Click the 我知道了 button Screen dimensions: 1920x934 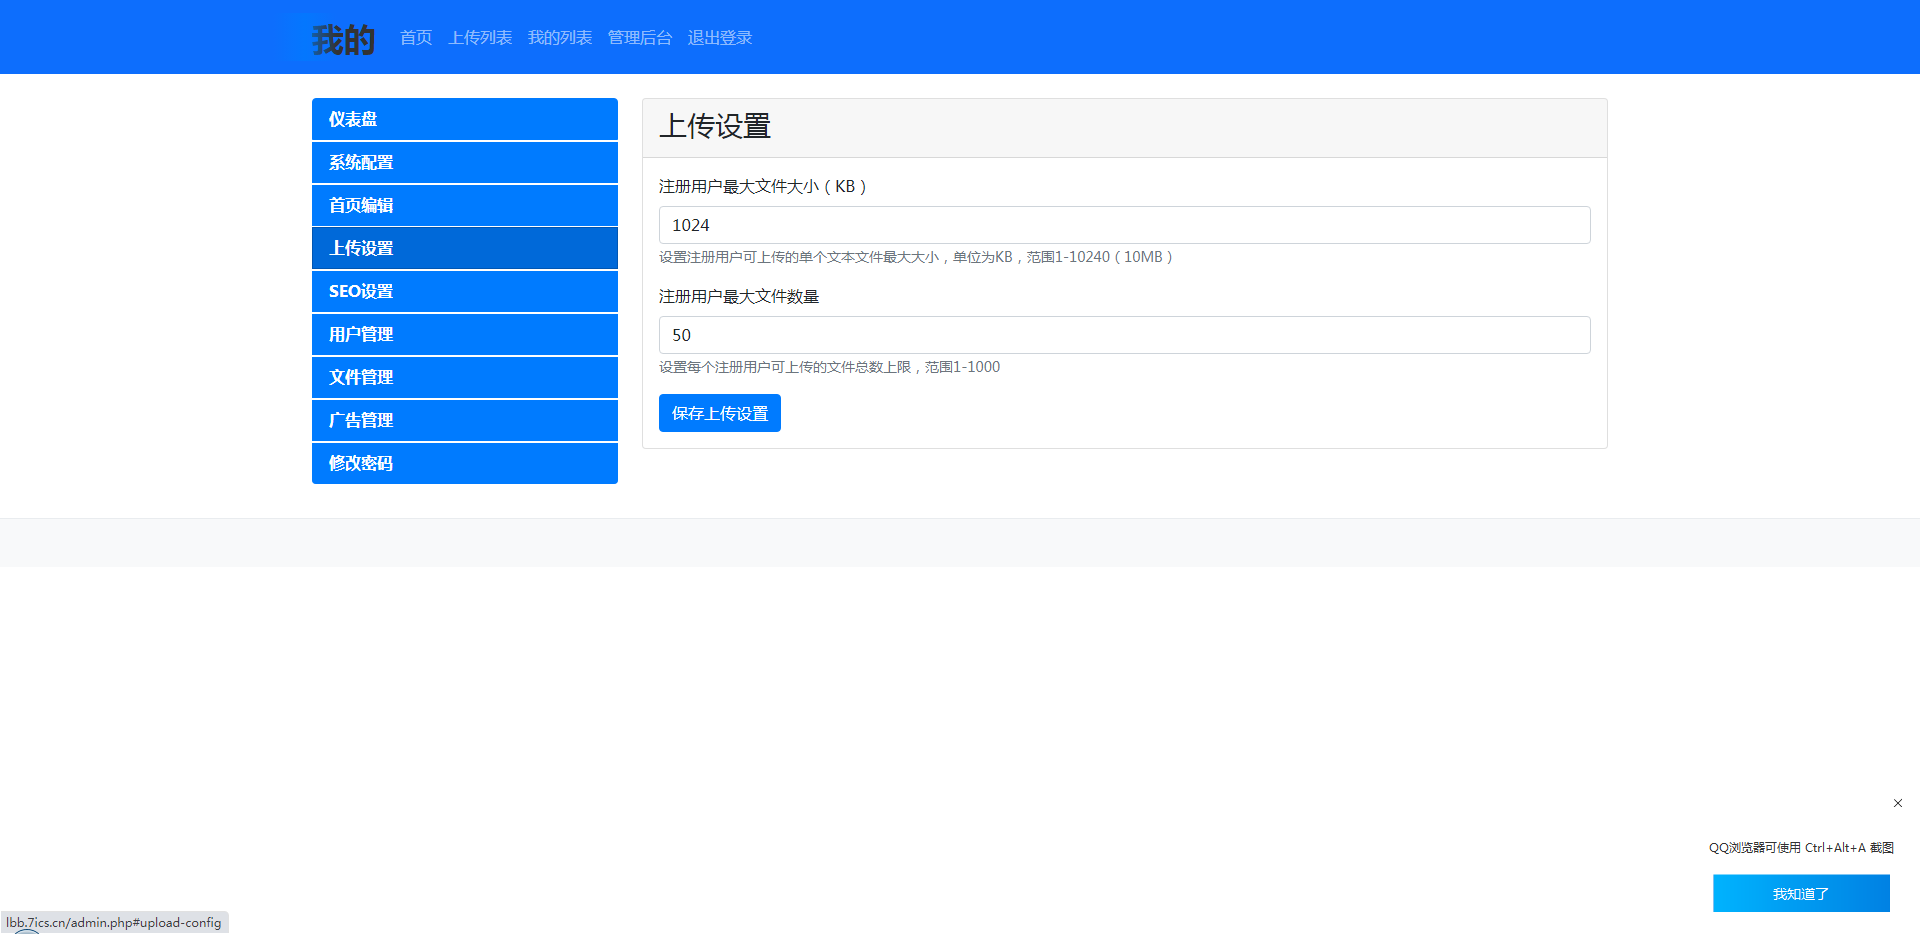(x=1800, y=893)
